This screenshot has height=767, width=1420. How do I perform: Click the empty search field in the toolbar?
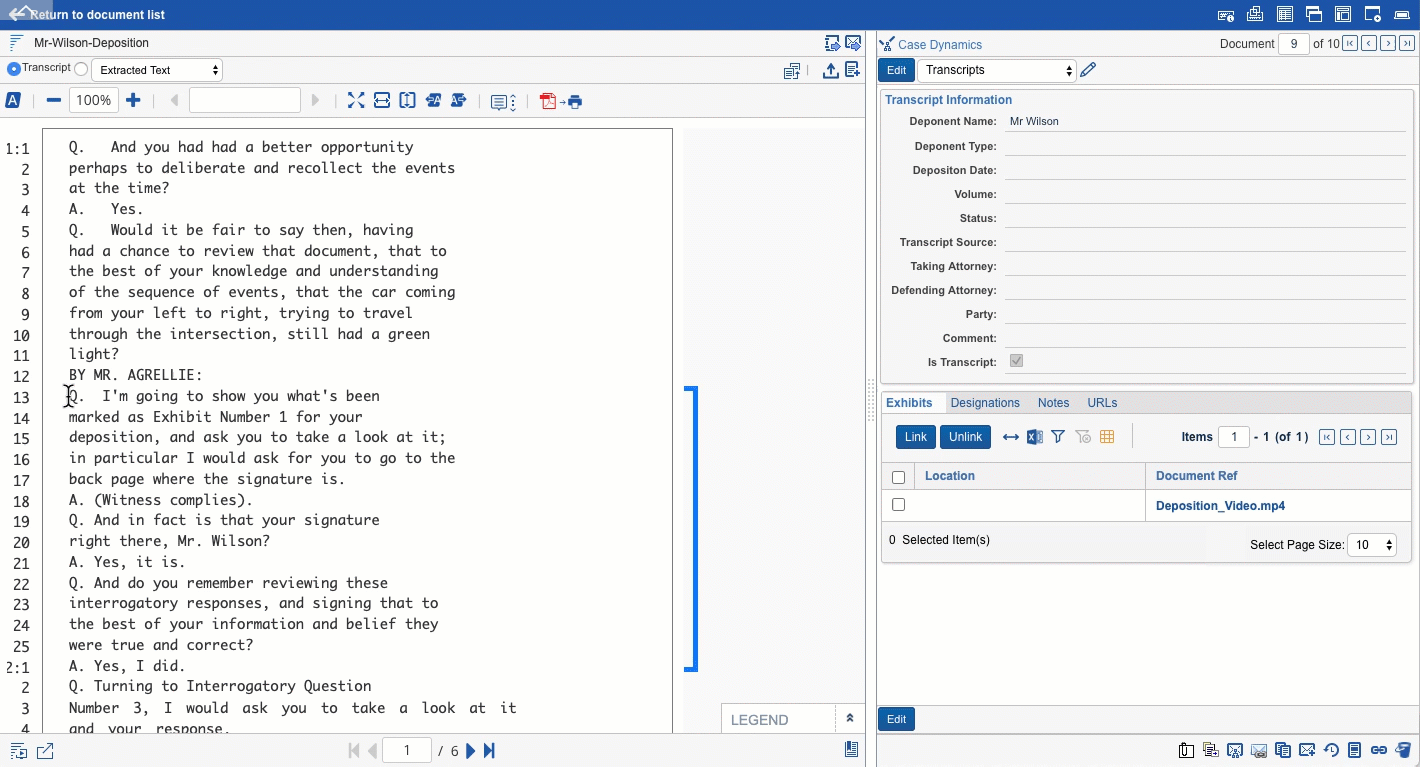coord(245,100)
